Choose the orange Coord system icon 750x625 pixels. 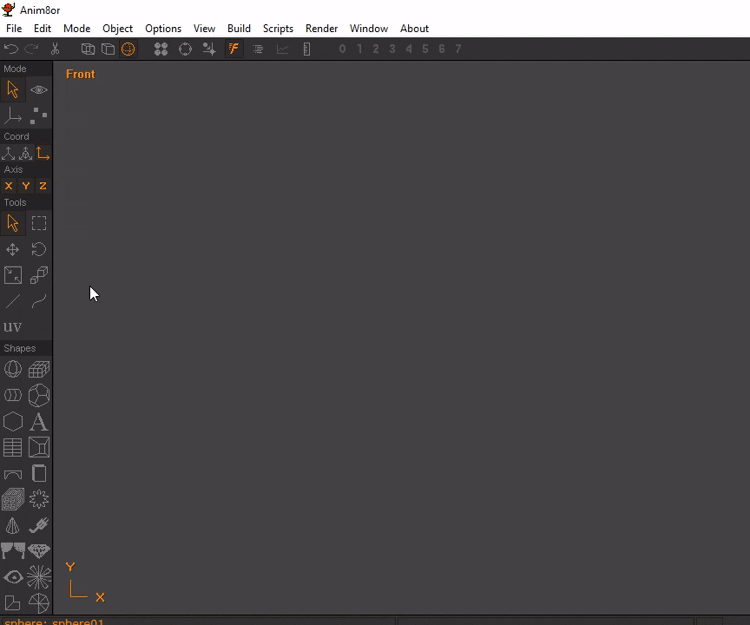pyautogui.click(x=43, y=154)
